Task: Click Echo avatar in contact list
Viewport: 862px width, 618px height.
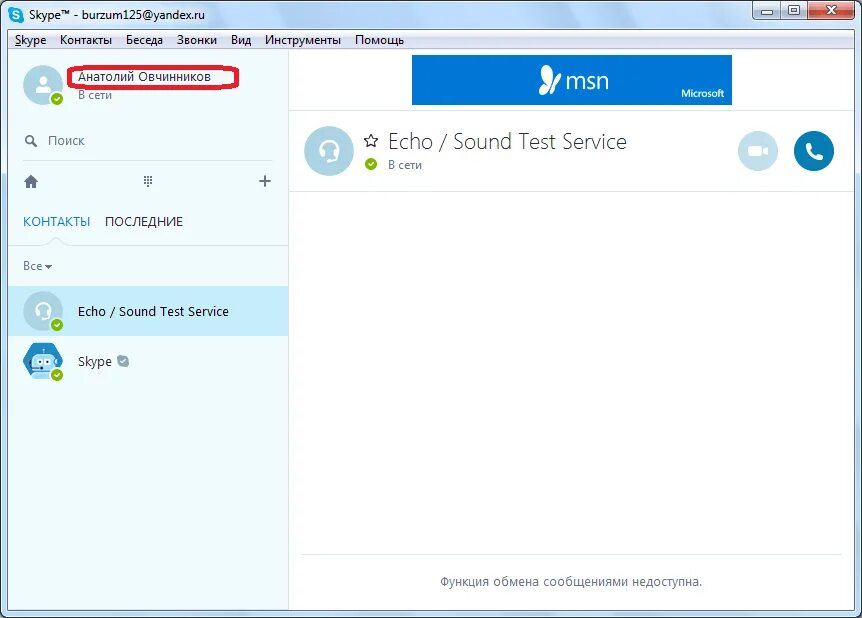Action: pos(43,311)
